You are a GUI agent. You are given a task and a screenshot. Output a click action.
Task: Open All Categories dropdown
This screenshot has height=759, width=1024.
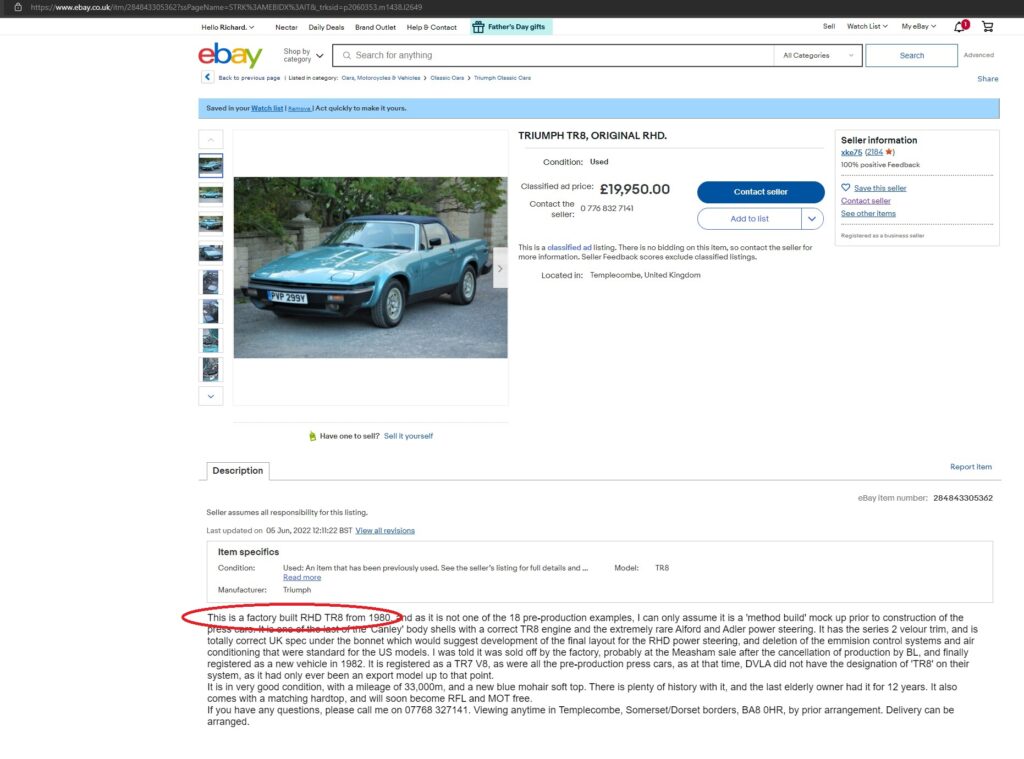point(818,56)
